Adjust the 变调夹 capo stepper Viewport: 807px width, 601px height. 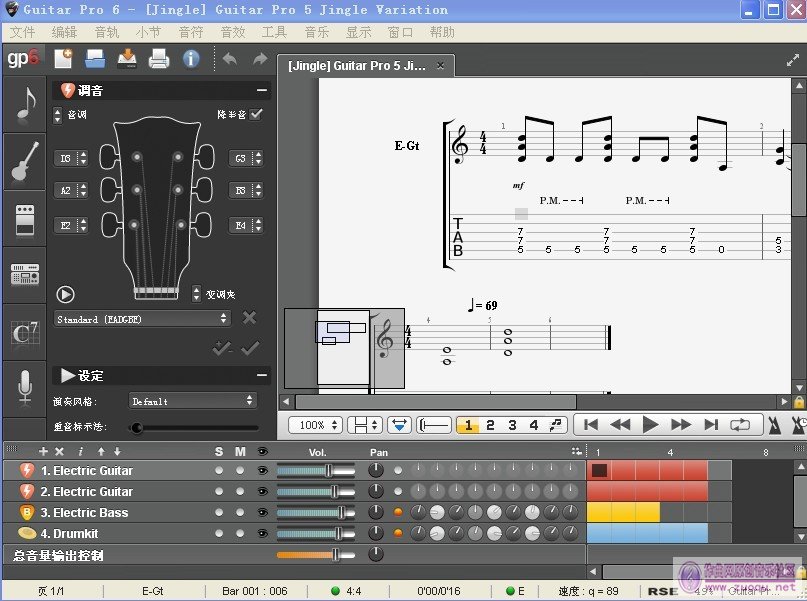tap(196, 294)
